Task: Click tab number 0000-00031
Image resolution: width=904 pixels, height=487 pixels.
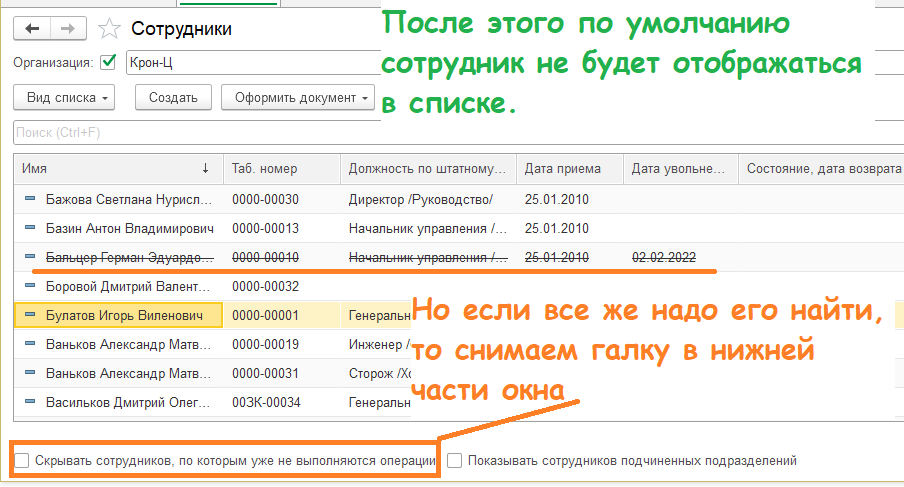Action: (x=265, y=373)
